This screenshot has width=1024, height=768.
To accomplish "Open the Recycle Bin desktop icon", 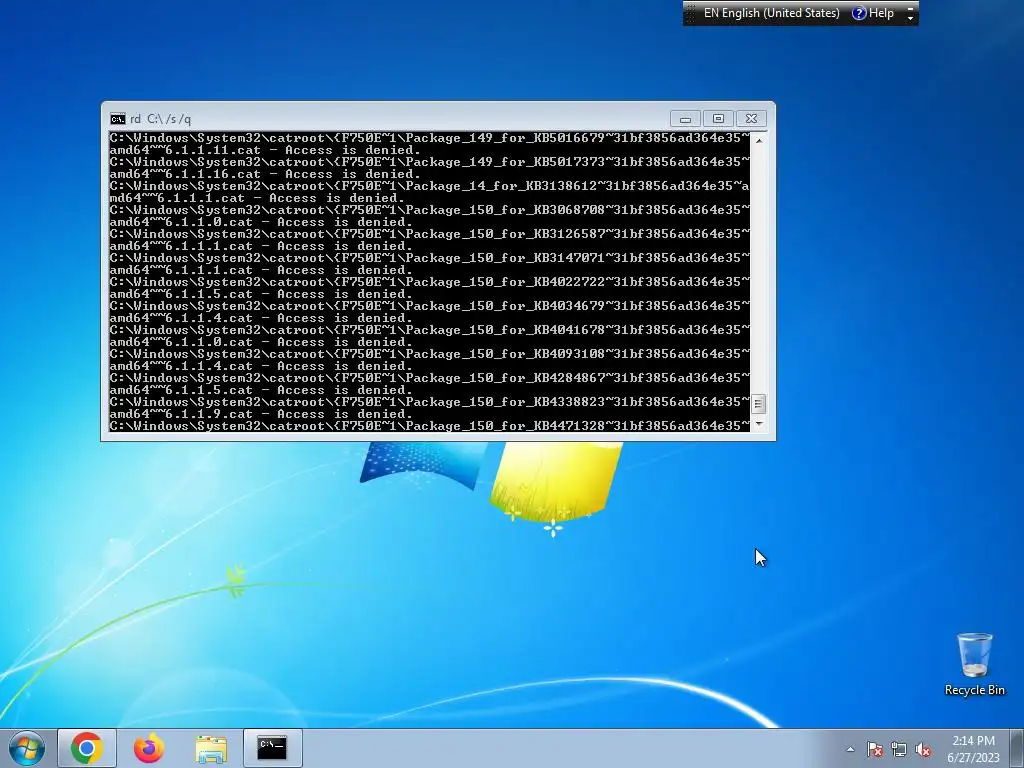I will pyautogui.click(x=974, y=664).
